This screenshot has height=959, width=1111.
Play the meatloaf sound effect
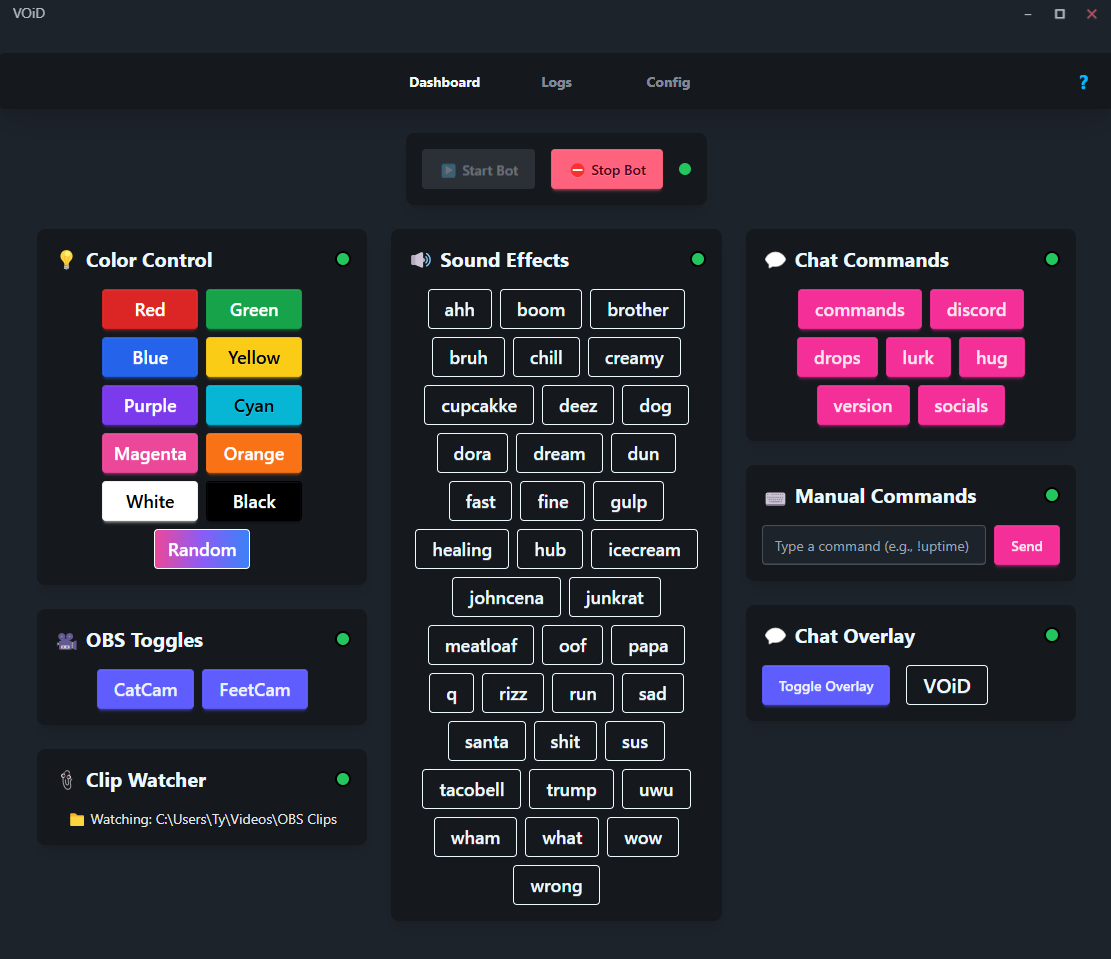tap(480, 646)
